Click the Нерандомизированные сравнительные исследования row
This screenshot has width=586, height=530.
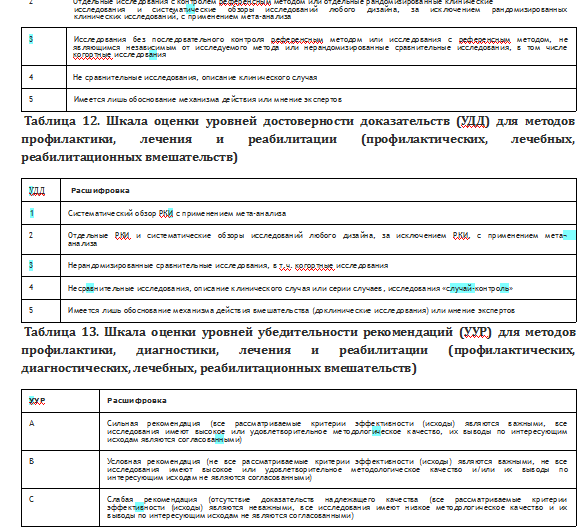coord(299,266)
